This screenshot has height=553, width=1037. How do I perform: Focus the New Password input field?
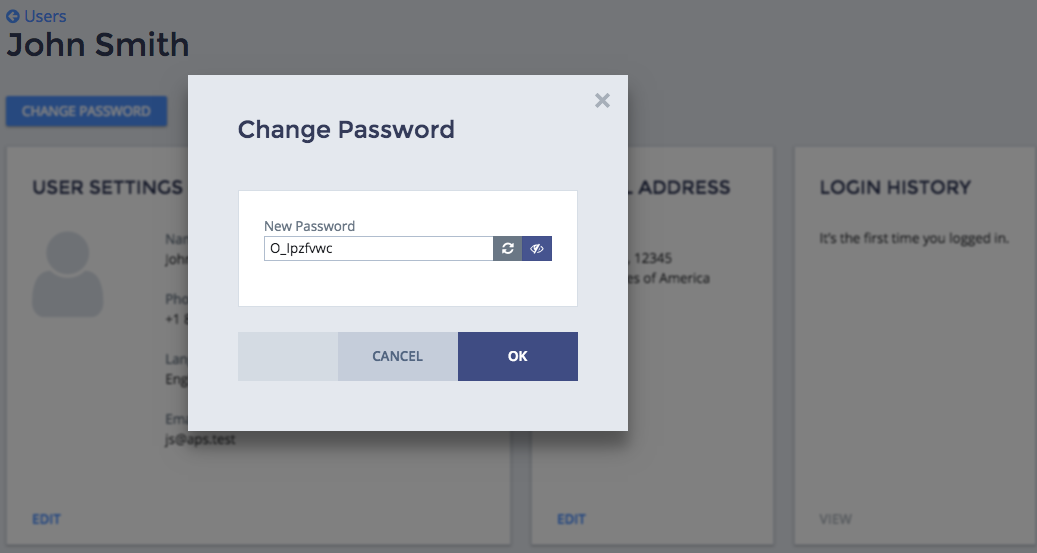(x=378, y=248)
